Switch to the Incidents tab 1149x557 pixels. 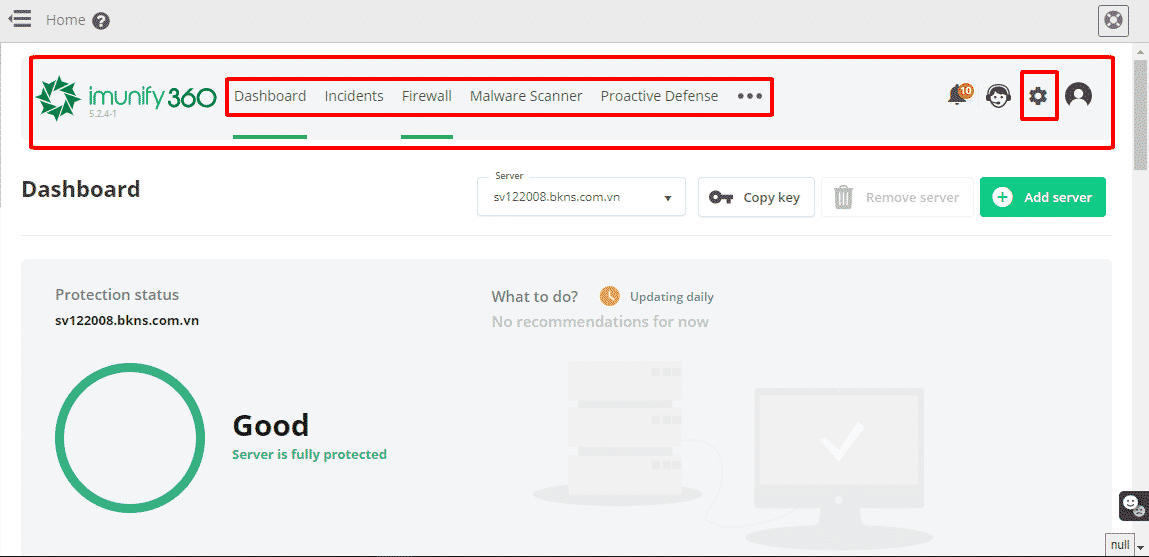(354, 97)
